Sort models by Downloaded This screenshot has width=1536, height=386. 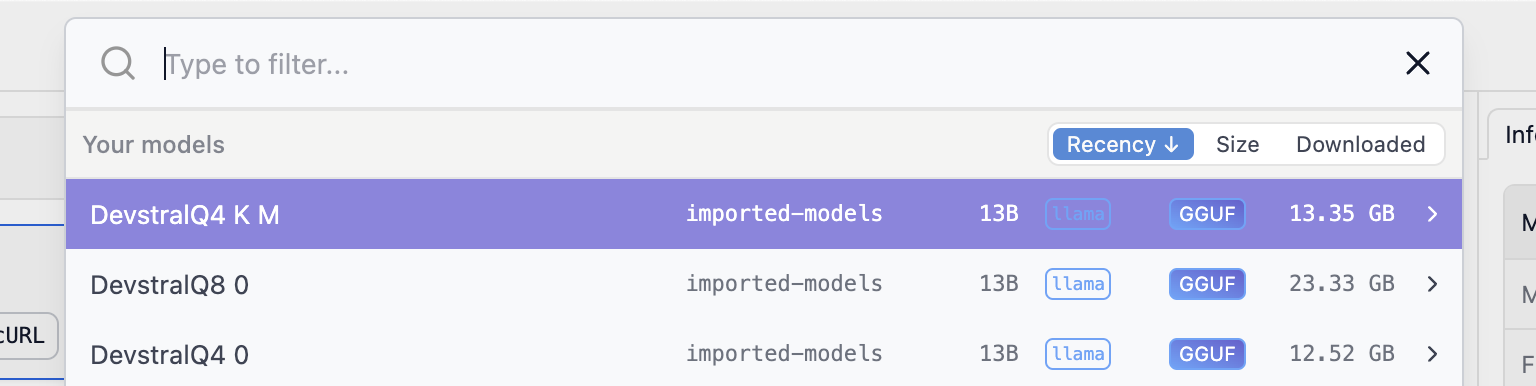(1360, 144)
